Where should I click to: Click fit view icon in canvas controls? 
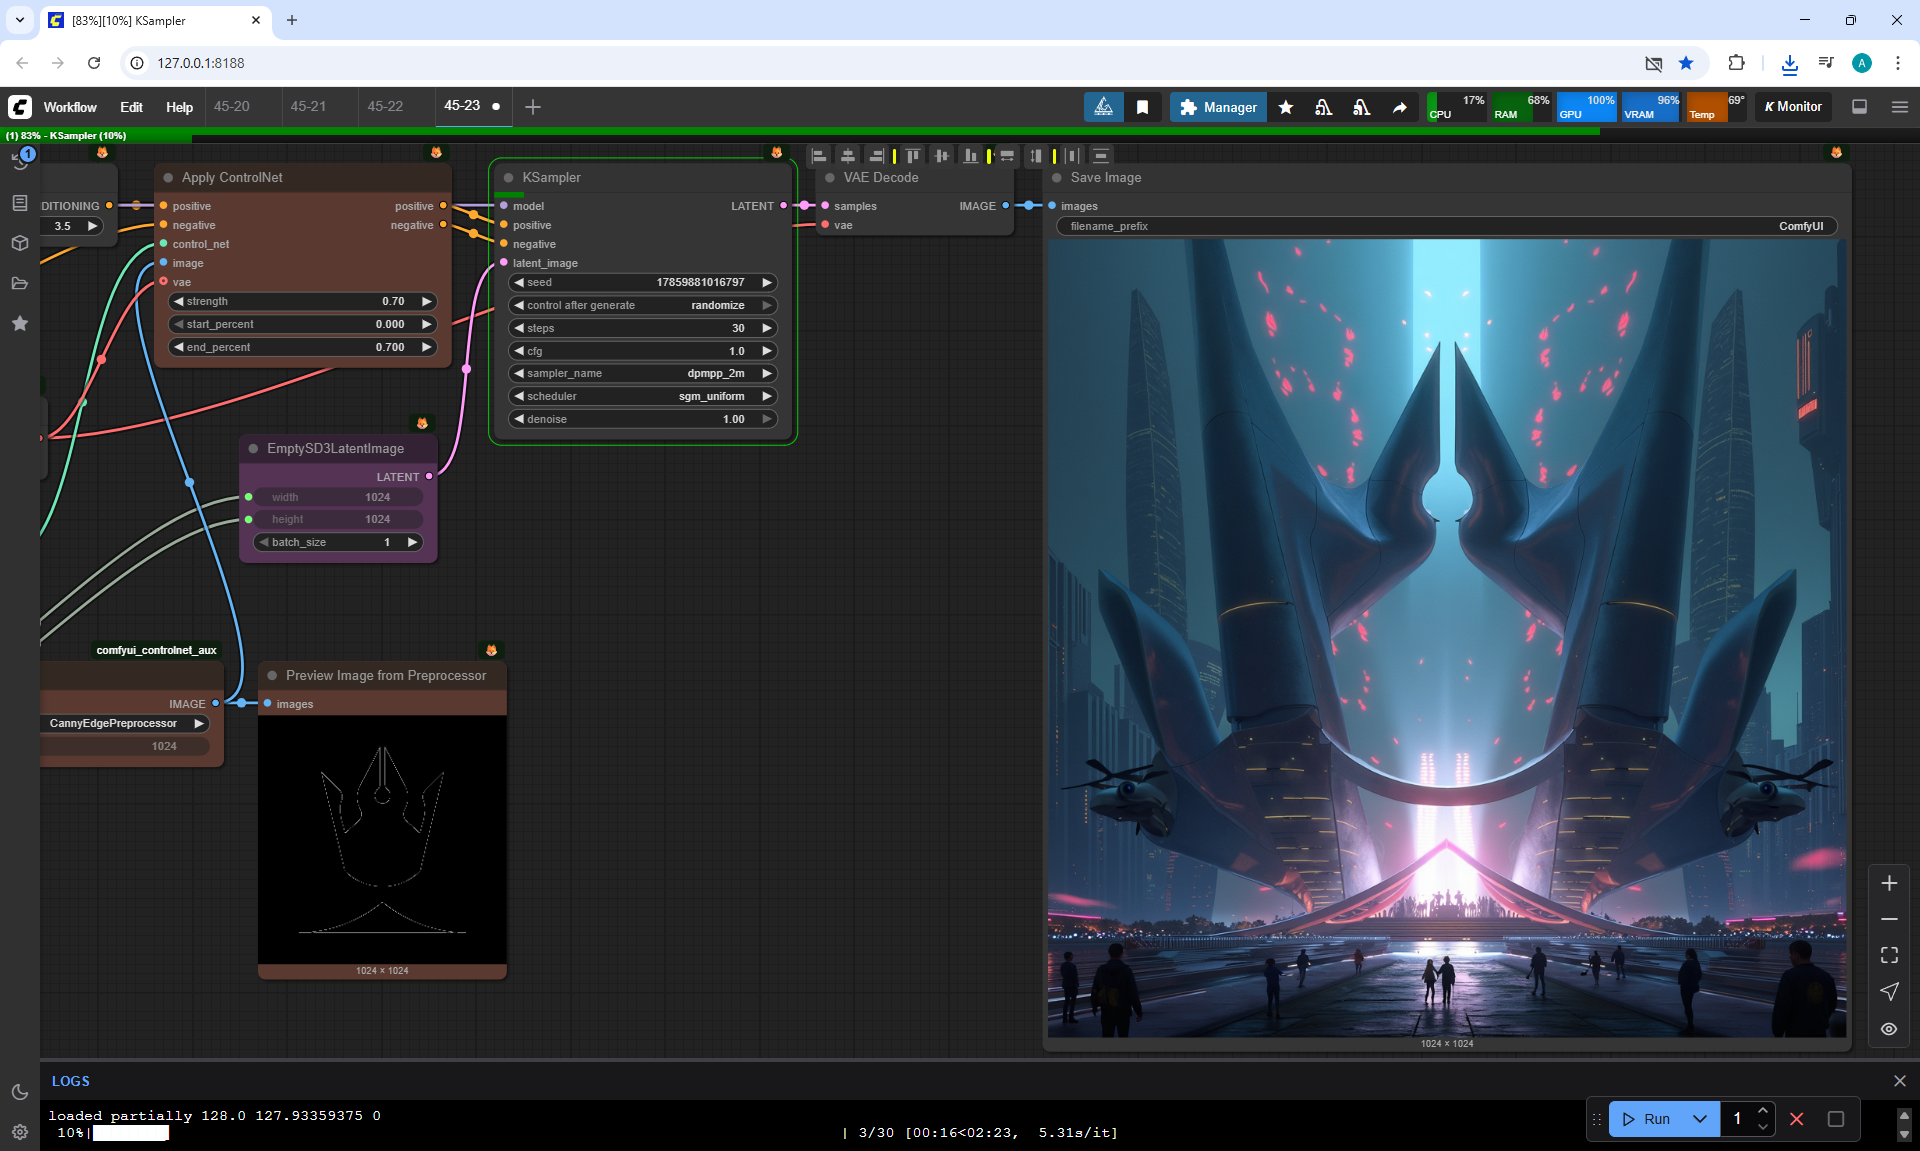pos(1889,955)
